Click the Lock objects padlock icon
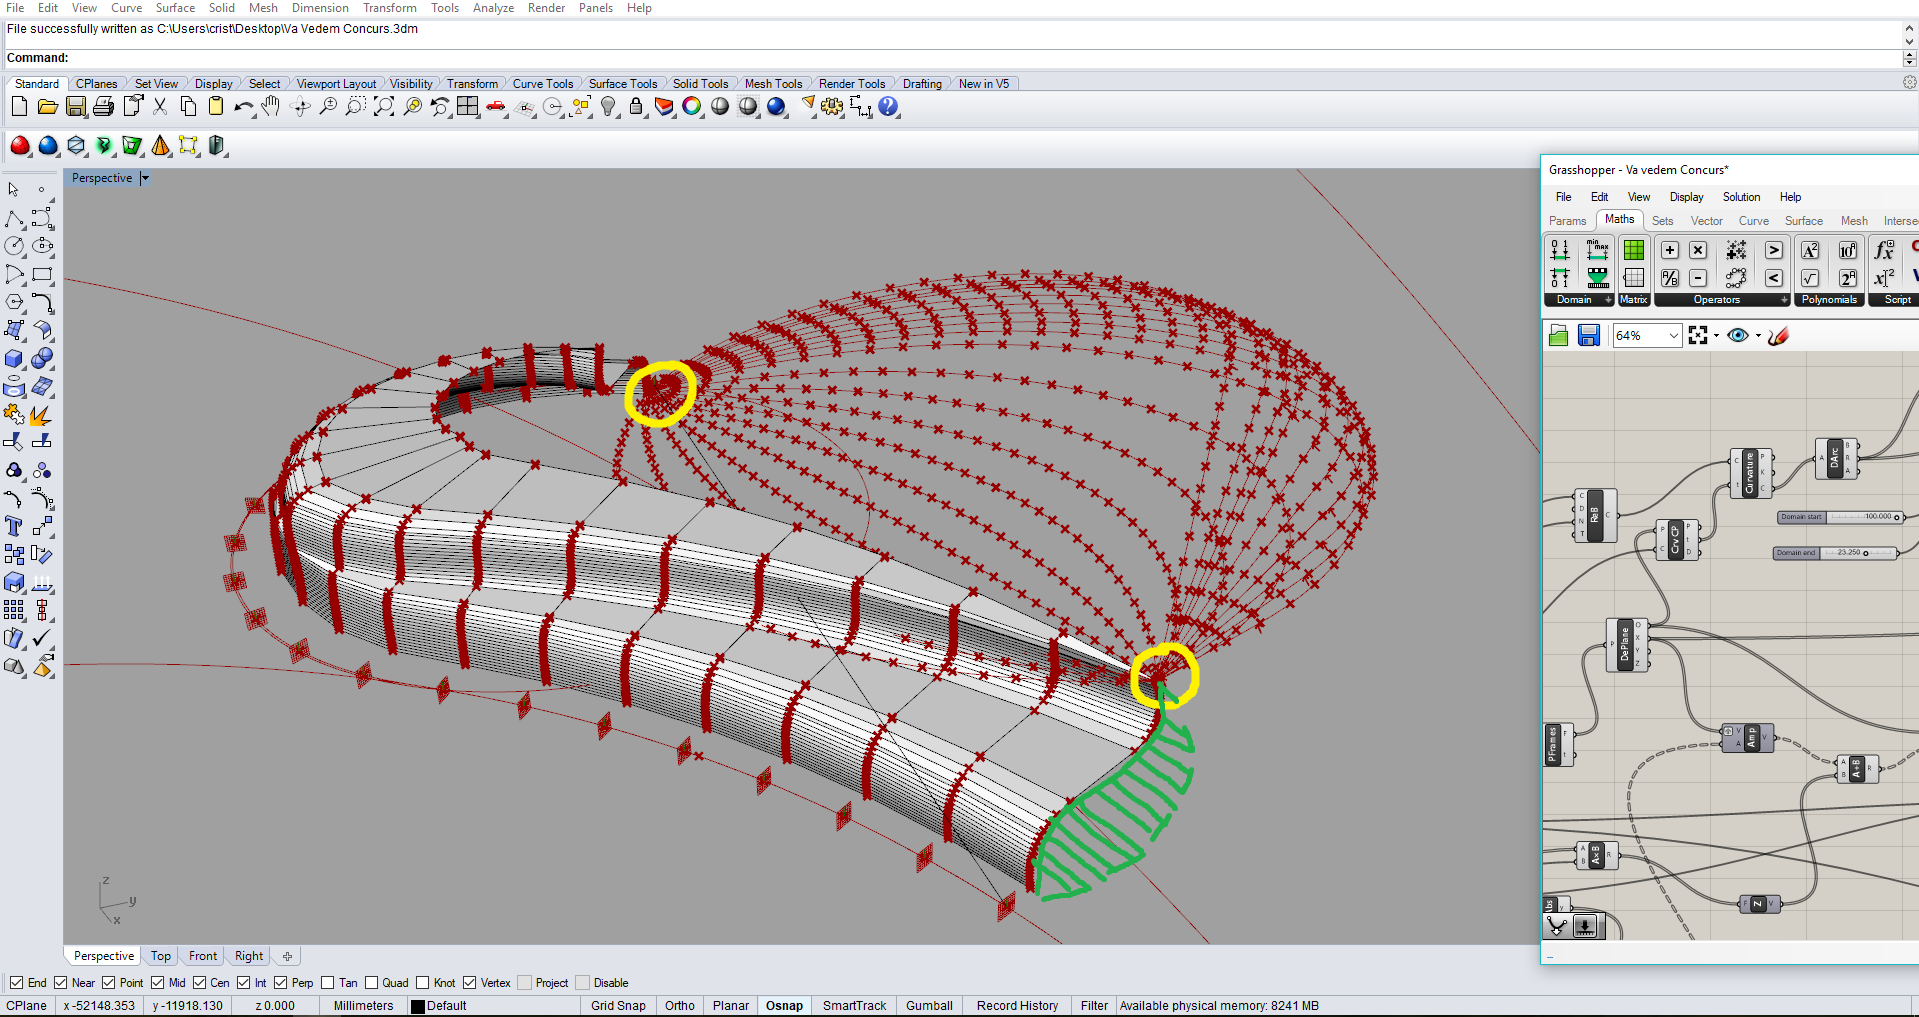Image resolution: width=1919 pixels, height=1017 pixels. click(x=636, y=107)
